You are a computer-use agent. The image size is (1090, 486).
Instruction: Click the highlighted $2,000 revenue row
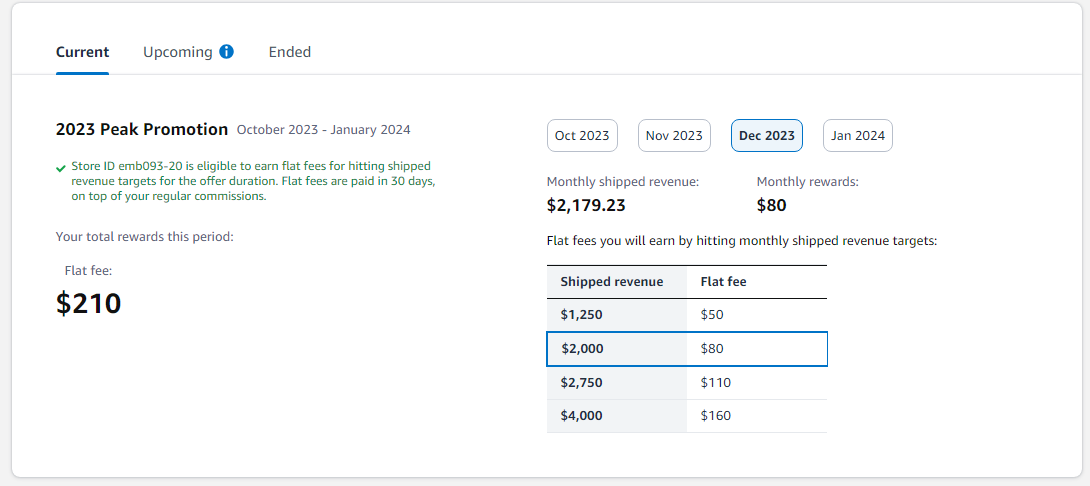pos(687,348)
